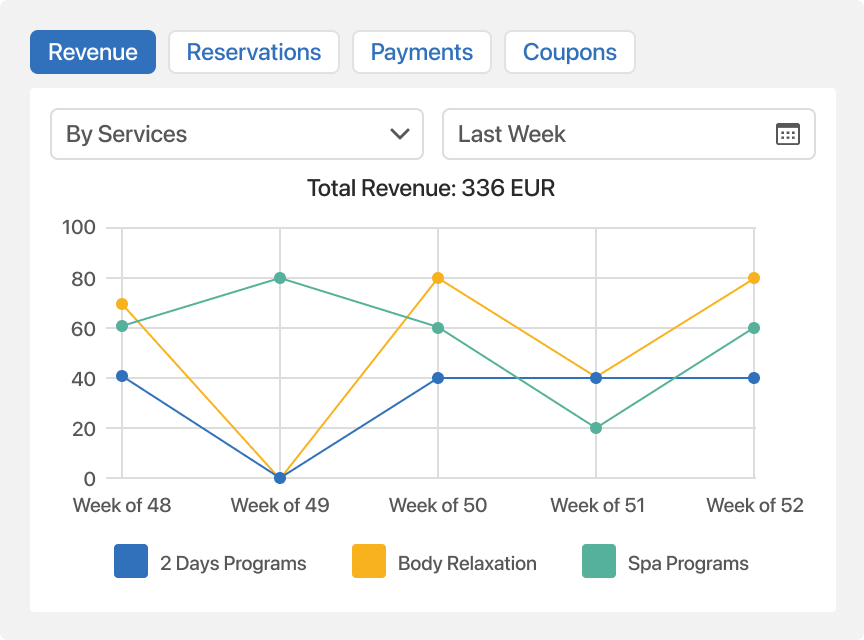
Task: Click Spa Programs point at Week of 50
Action: [x=438, y=328]
